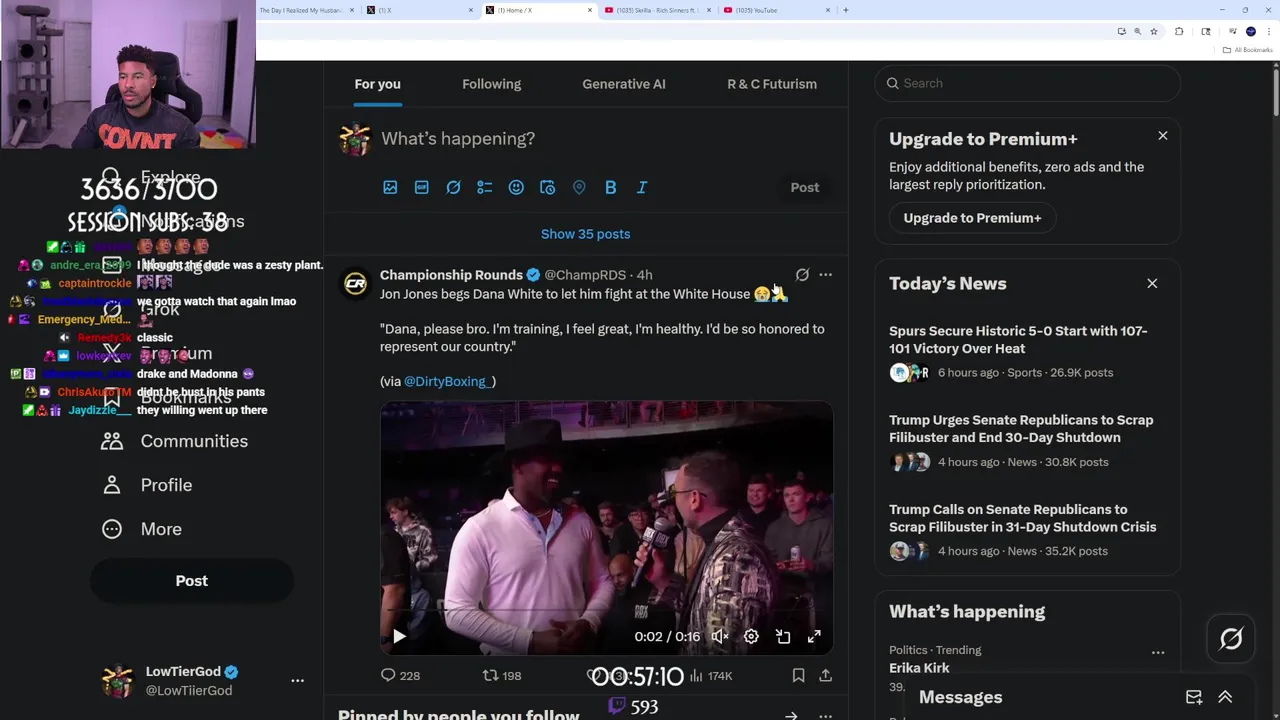This screenshot has width=1280, height=720.
Task: Open Chrome three-dot menu
Action: [x=1267, y=31]
